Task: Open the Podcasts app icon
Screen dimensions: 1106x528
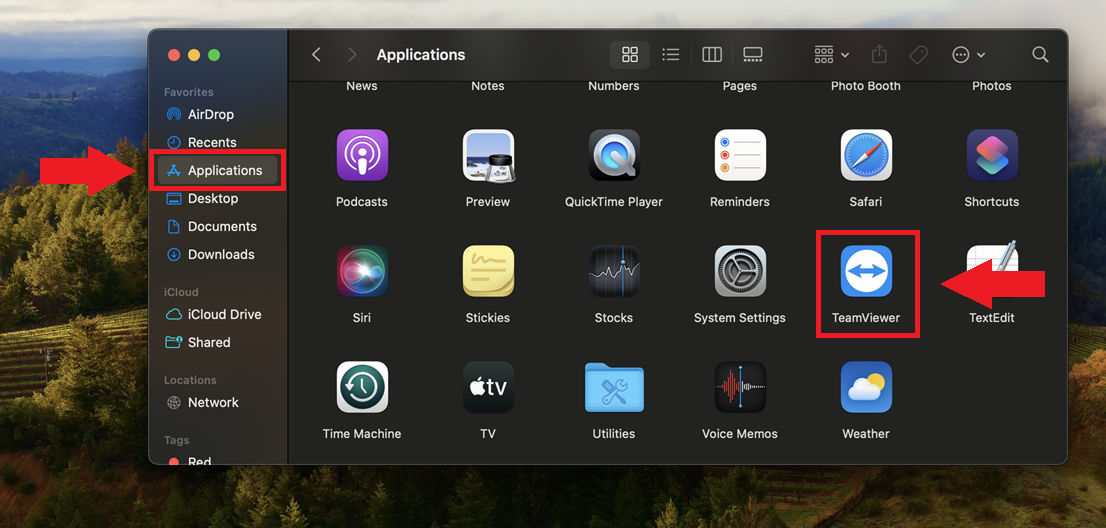Action: (362, 155)
